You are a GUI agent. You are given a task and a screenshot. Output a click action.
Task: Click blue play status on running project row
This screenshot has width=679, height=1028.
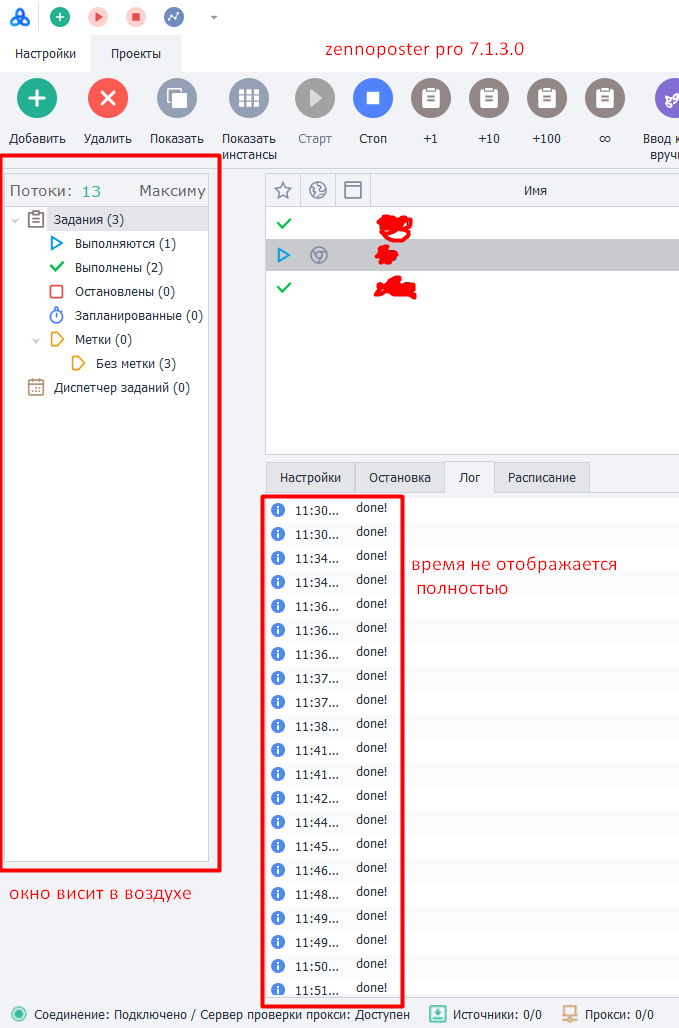coord(284,255)
